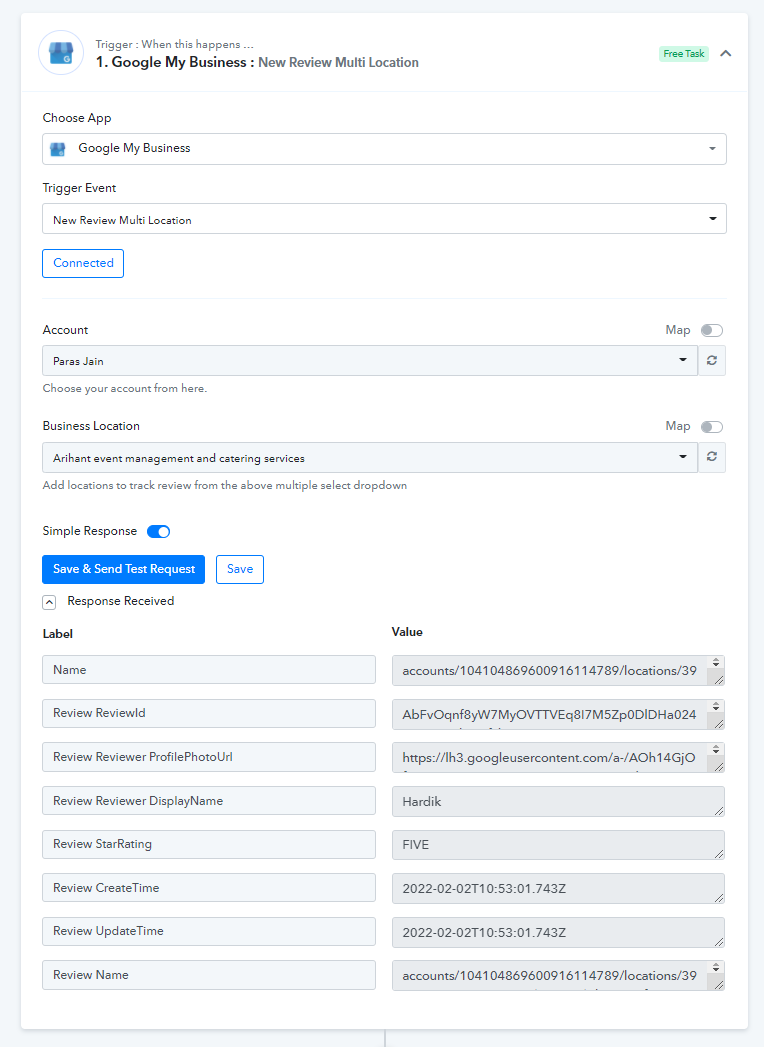Click the Review StarRating label field
764x1047 pixels.
(209, 844)
